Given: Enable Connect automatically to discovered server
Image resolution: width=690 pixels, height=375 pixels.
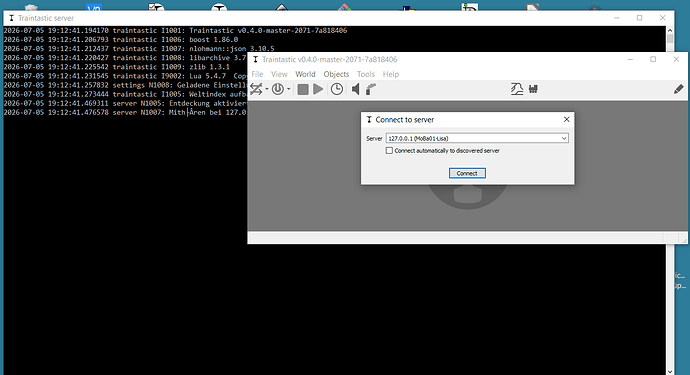Looking at the screenshot, I should [389, 151].
